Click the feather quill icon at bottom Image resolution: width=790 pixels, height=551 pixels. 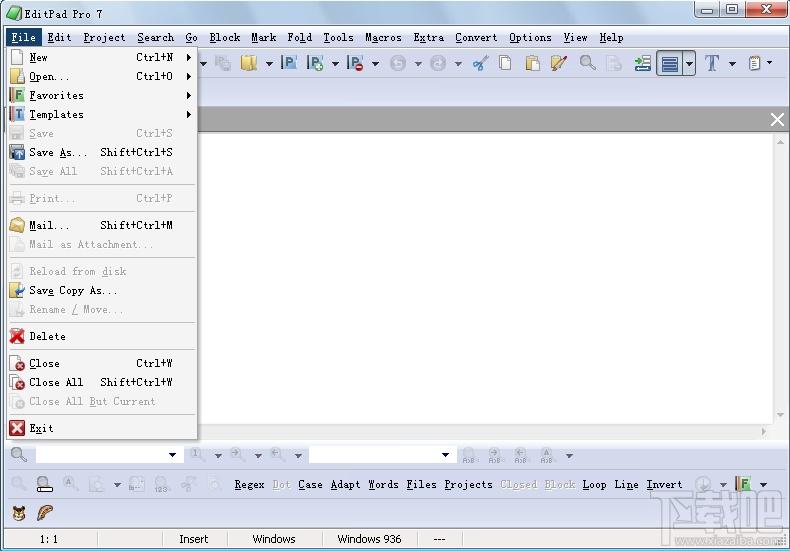click(x=44, y=513)
